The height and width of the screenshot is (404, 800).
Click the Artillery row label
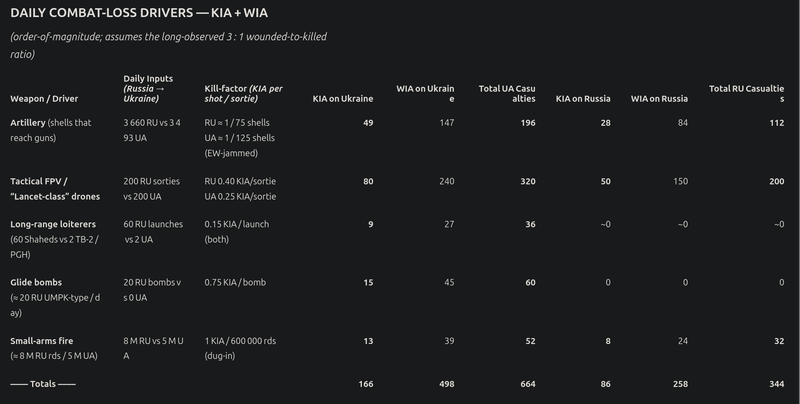(x=51, y=130)
